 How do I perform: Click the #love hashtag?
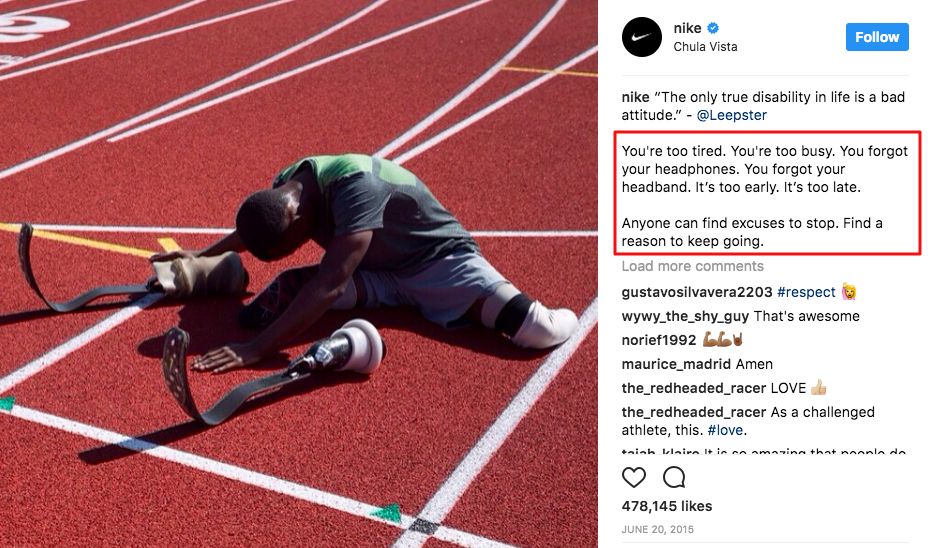click(x=725, y=430)
